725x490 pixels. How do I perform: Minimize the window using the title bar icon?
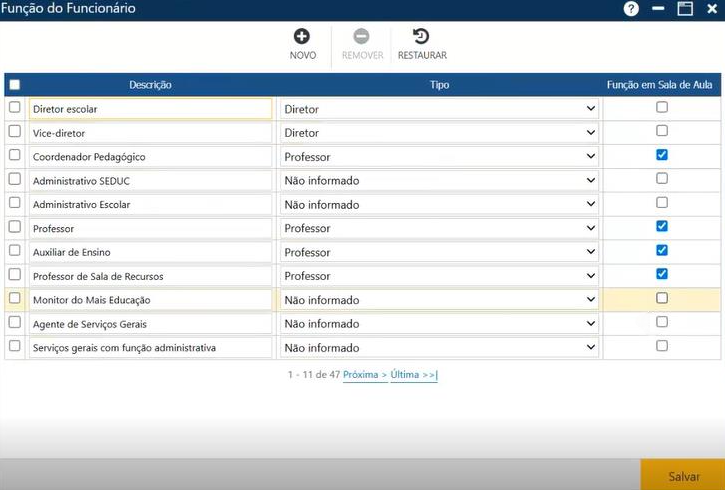pyautogui.click(x=658, y=9)
